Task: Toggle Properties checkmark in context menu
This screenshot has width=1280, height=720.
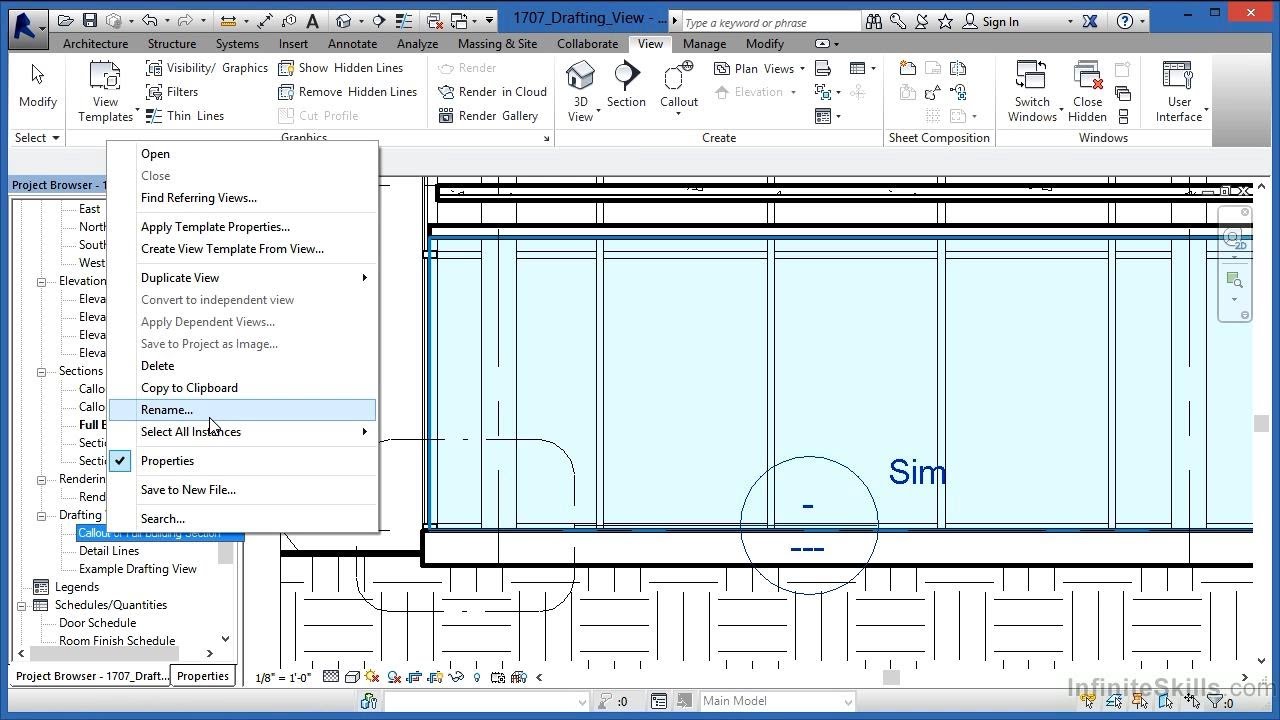Action: click(120, 461)
